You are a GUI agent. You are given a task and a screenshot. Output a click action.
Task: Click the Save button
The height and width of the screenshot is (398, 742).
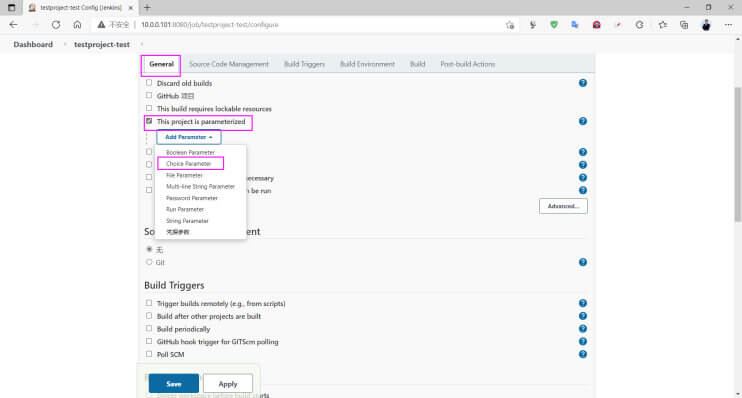174,384
